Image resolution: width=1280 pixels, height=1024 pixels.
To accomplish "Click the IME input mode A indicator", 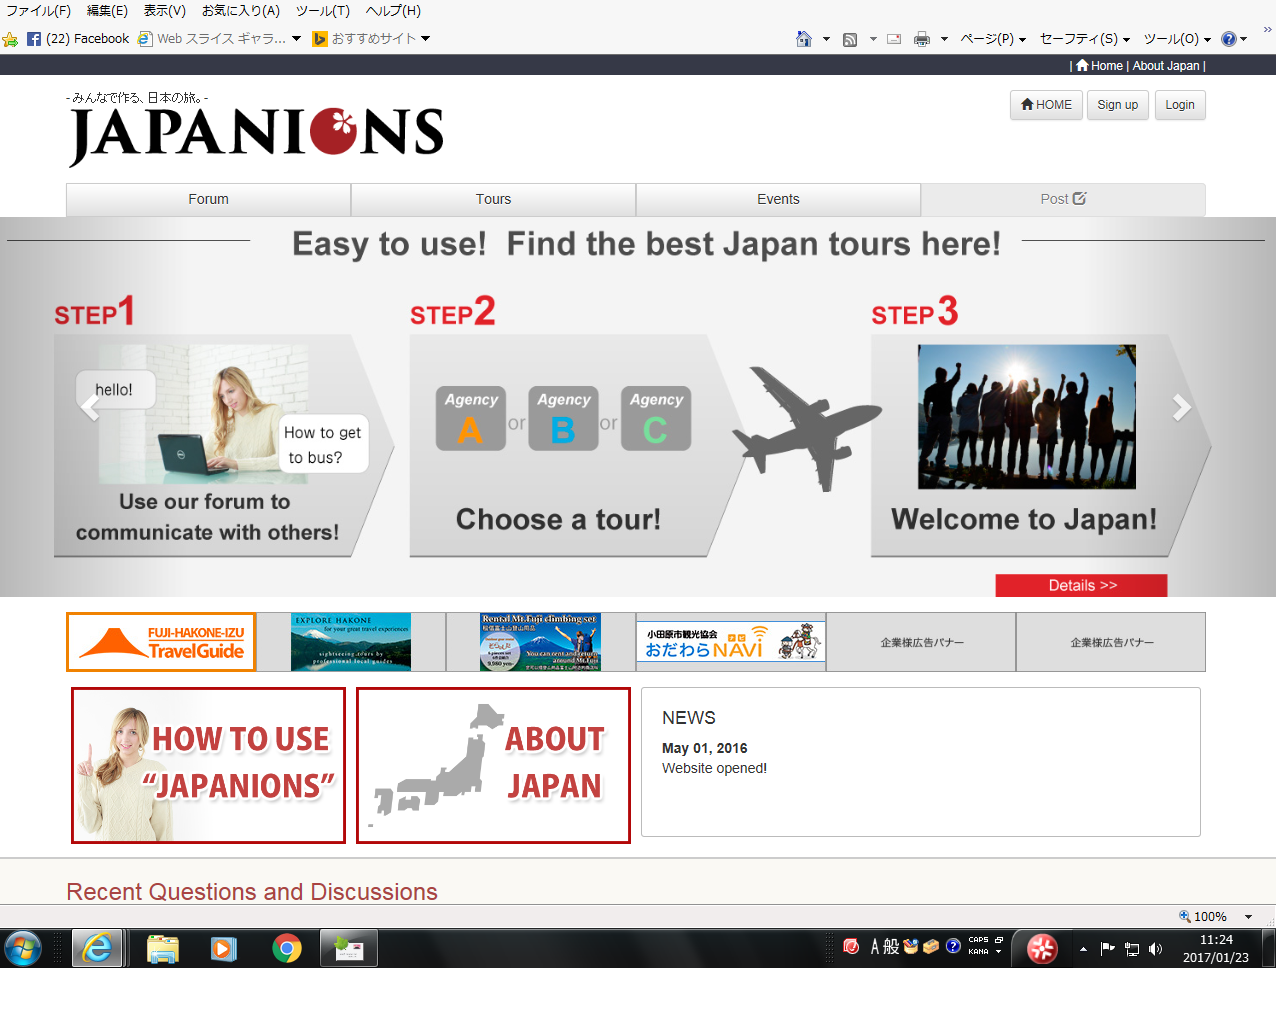I will click(875, 947).
